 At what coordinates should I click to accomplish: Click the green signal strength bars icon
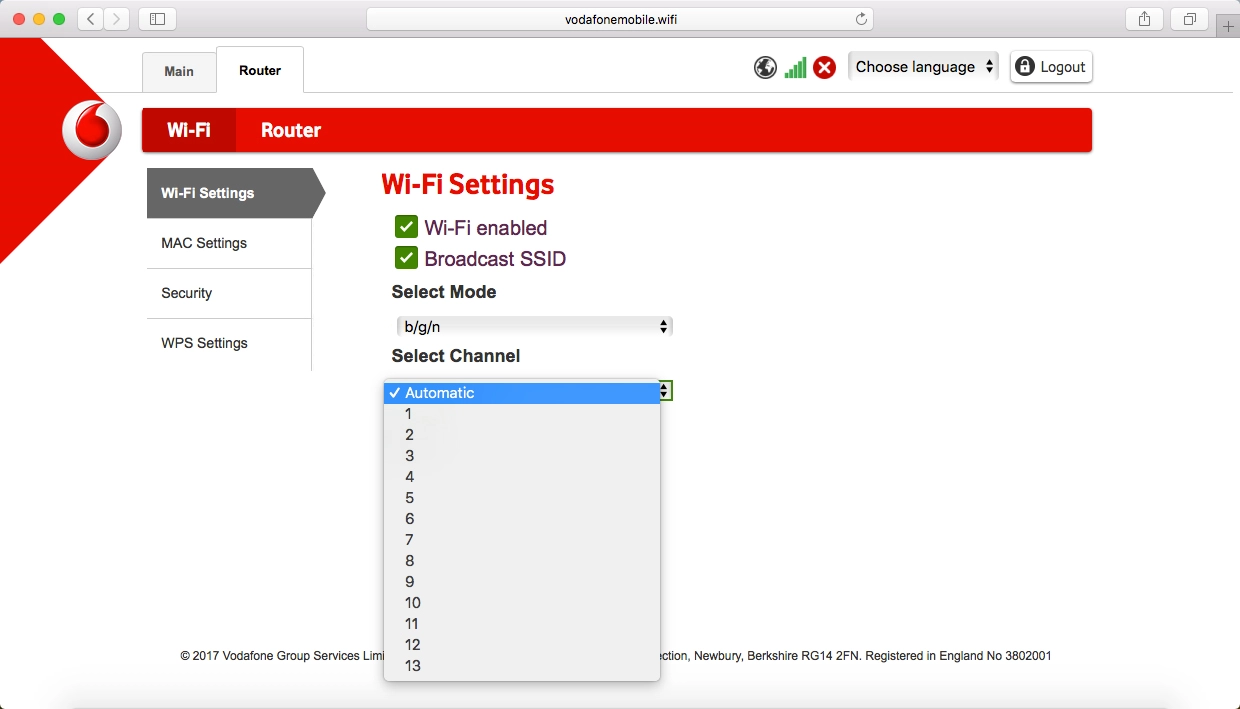point(795,67)
